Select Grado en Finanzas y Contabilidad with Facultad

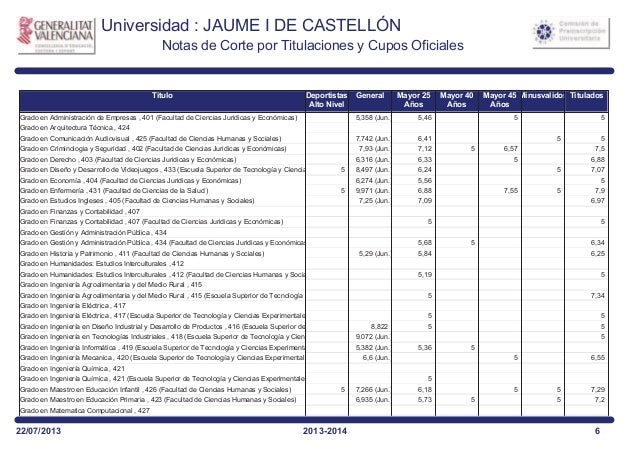(x=314, y=222)
